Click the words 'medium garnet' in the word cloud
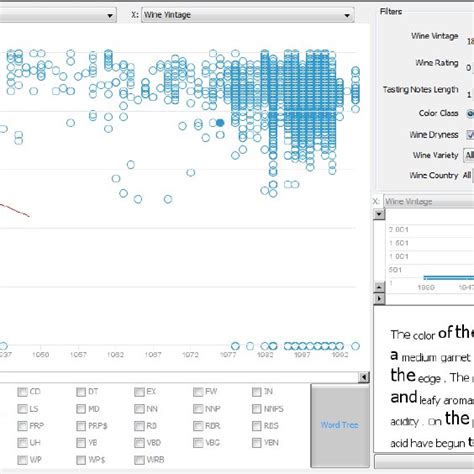 coord(436,358)
